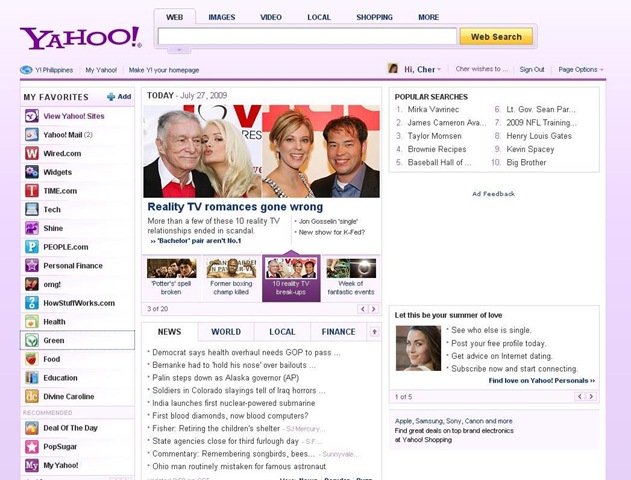
Task: Click the Personals woman photo
Action: pos(418,348)
